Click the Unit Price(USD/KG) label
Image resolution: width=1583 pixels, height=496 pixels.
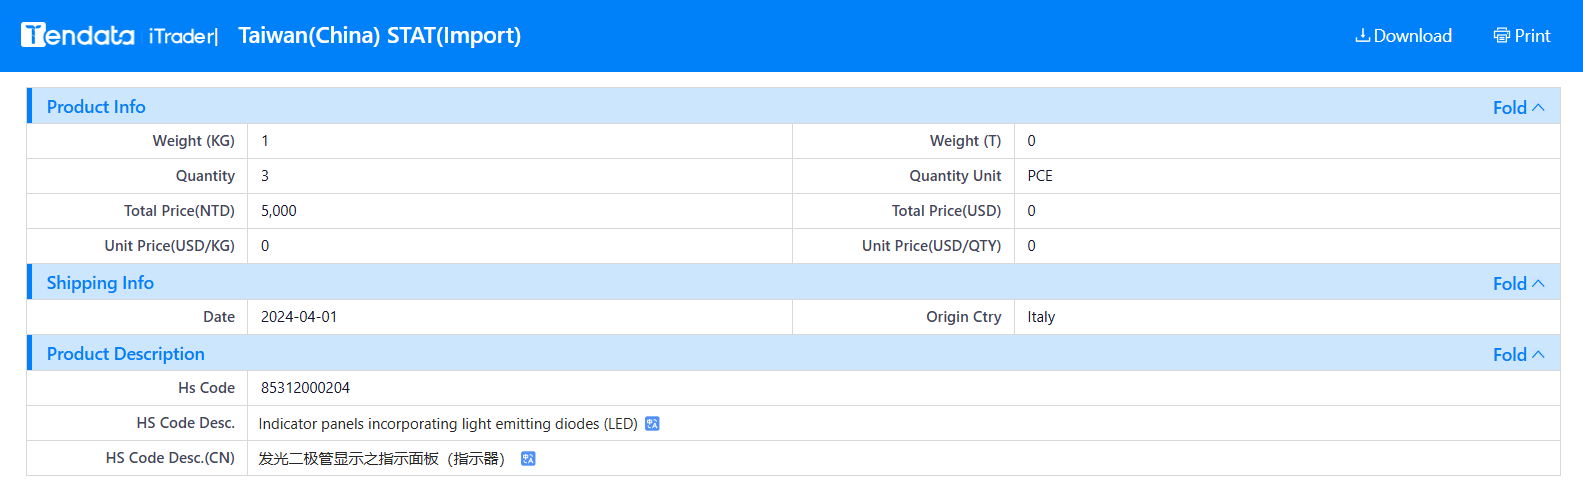pos(169,246)
